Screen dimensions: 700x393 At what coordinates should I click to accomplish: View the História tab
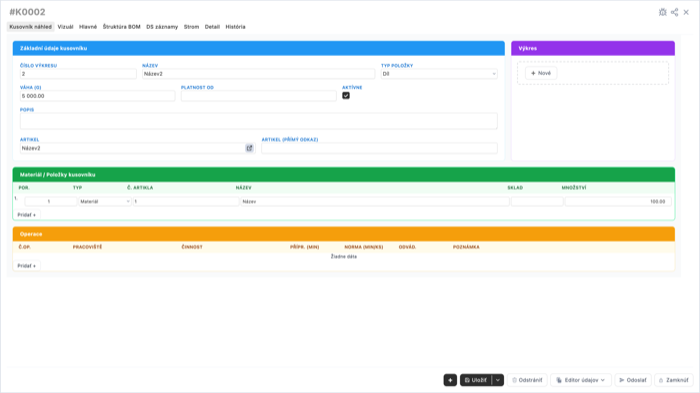[x=235, y=27]
